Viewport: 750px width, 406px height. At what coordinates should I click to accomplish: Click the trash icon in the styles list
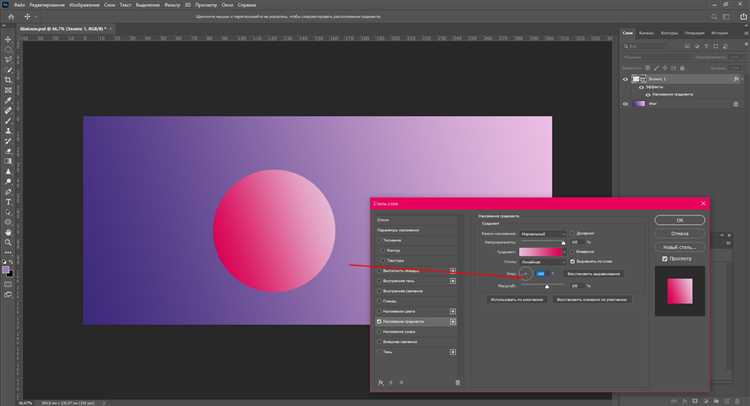point(457,382)
